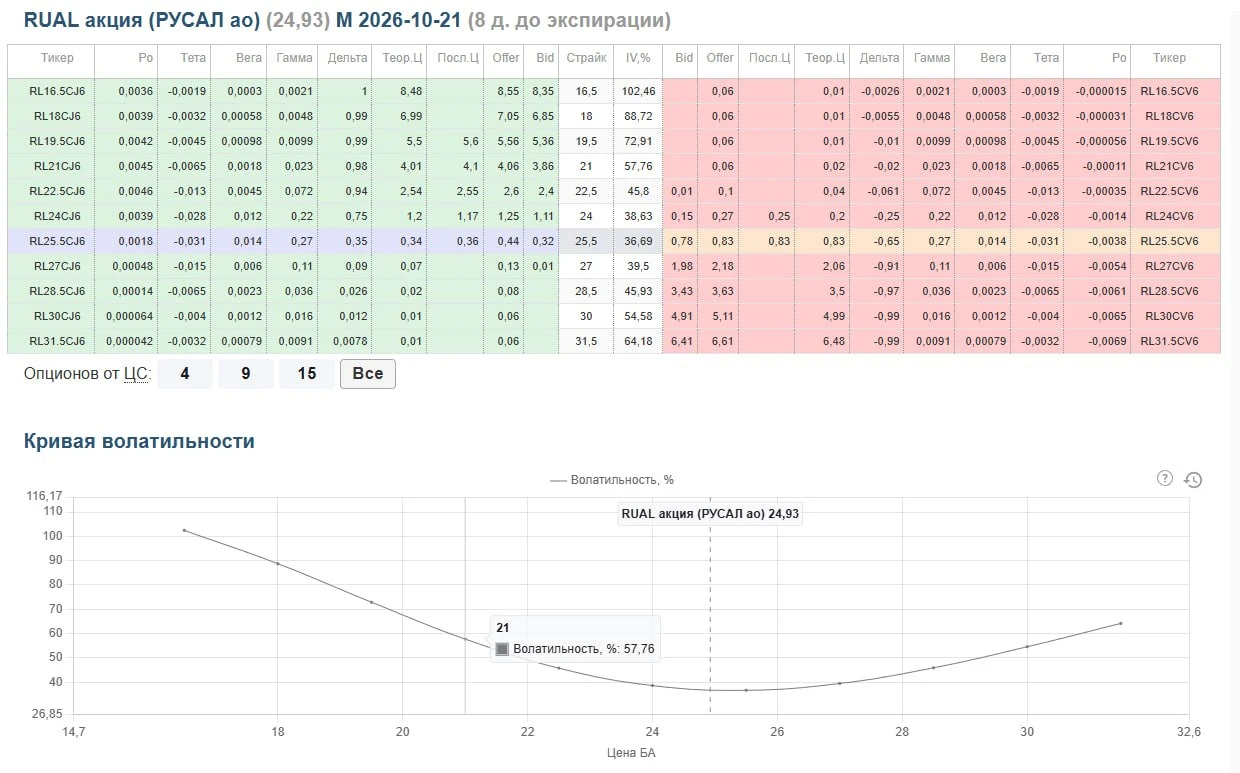Click put bid price 6,41

point(683,341)
